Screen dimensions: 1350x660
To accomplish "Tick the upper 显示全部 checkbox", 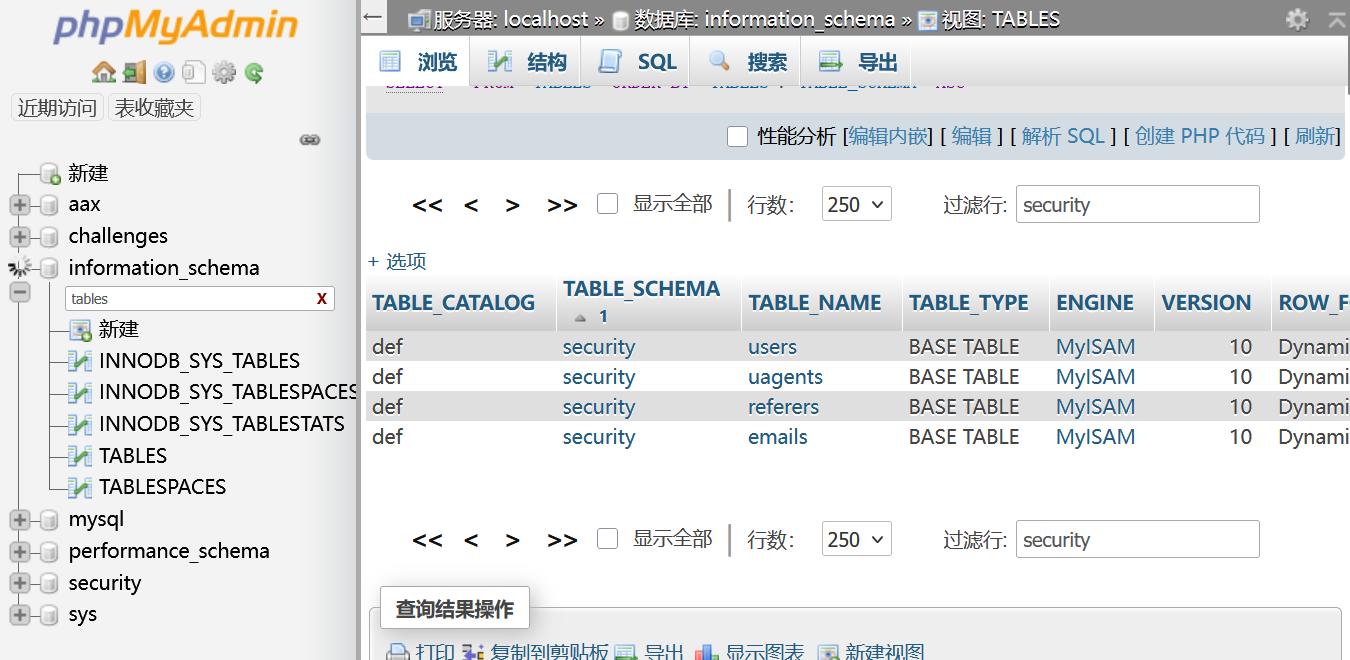I will 607,204.
